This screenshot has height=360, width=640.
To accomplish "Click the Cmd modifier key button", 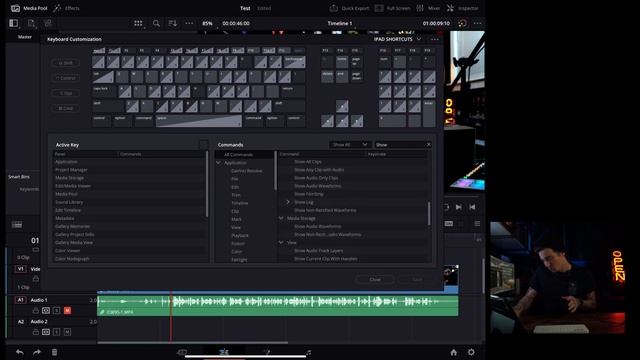I will [66, 108].
